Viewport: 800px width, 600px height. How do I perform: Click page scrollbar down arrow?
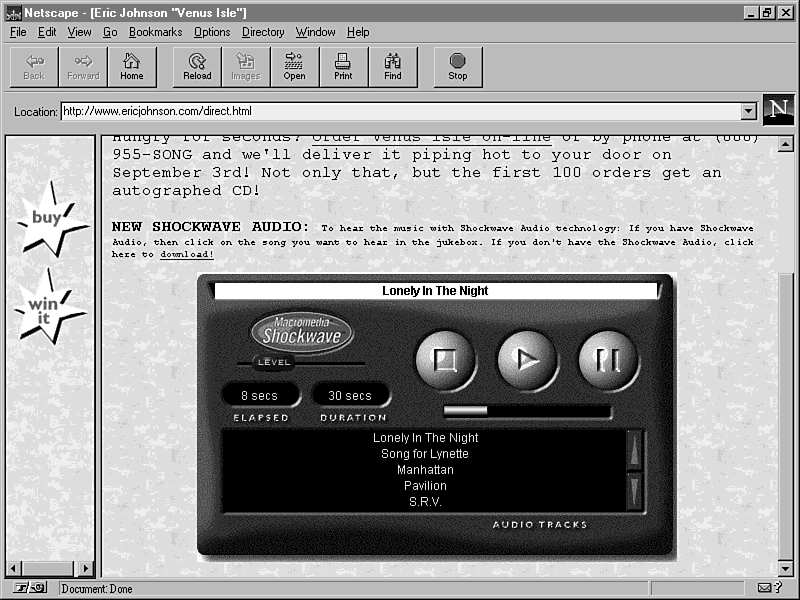pyautogui.click(x=785, y=568)
